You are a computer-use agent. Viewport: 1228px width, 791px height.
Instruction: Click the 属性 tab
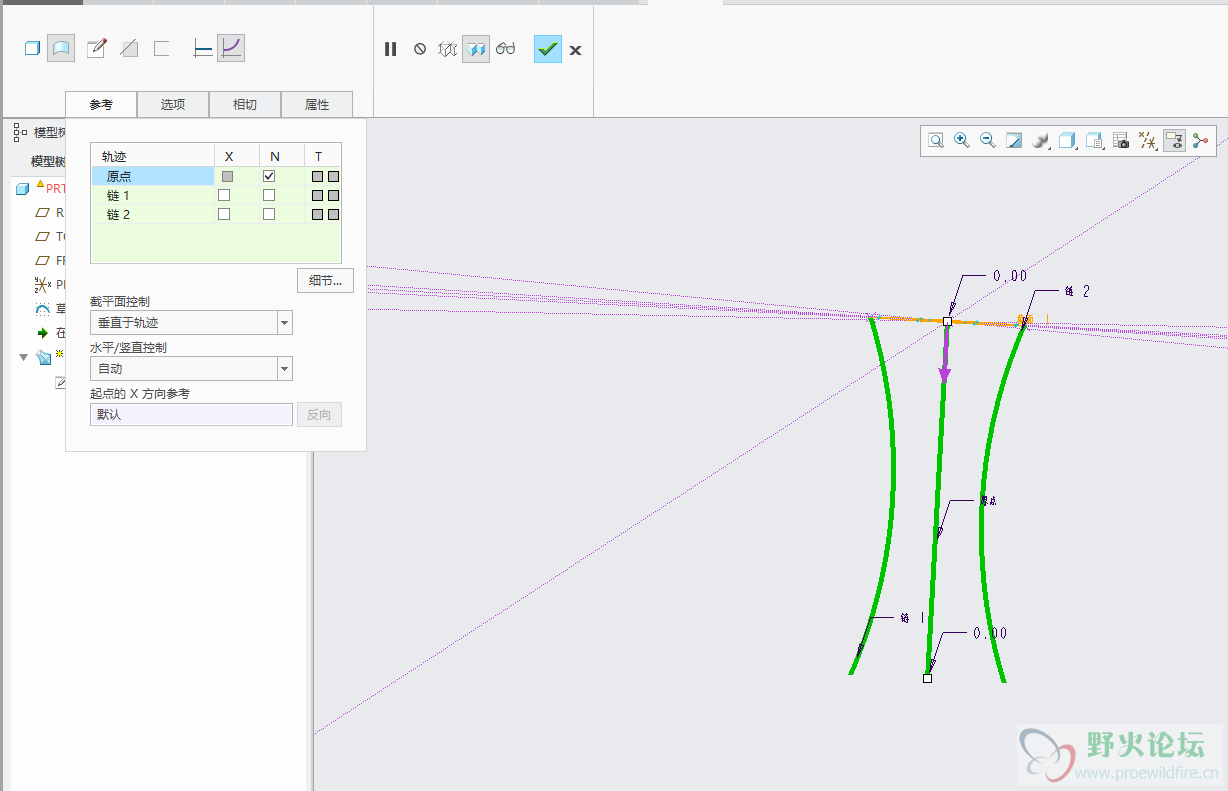coord(317,105)
